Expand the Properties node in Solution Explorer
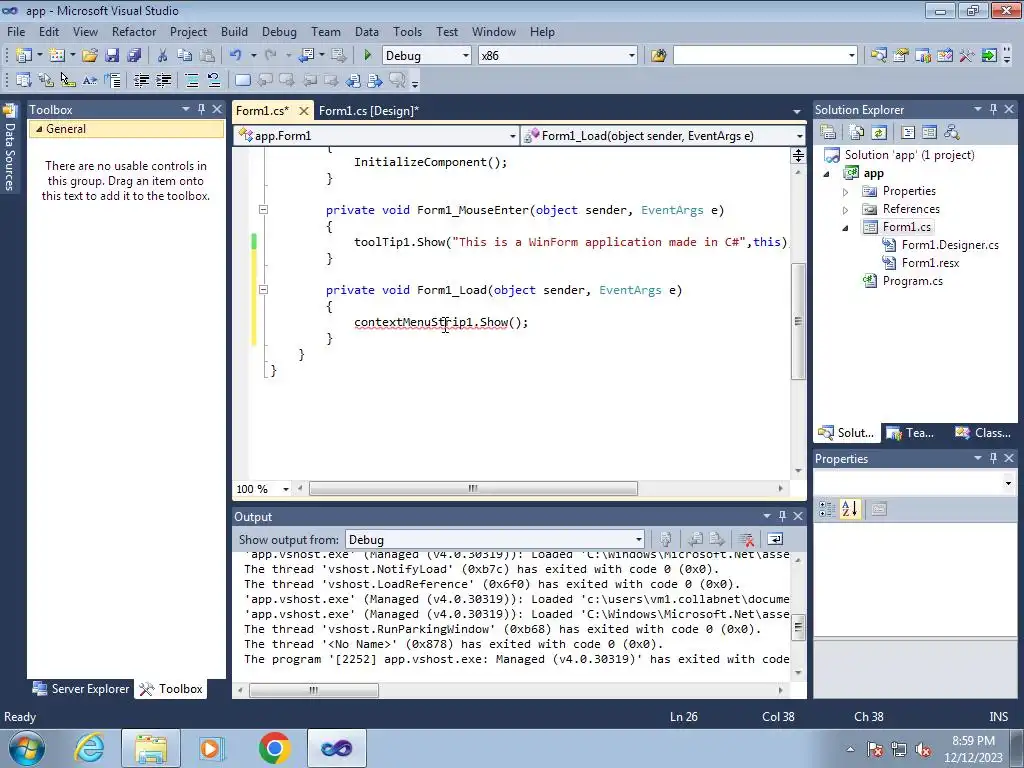 846,192
